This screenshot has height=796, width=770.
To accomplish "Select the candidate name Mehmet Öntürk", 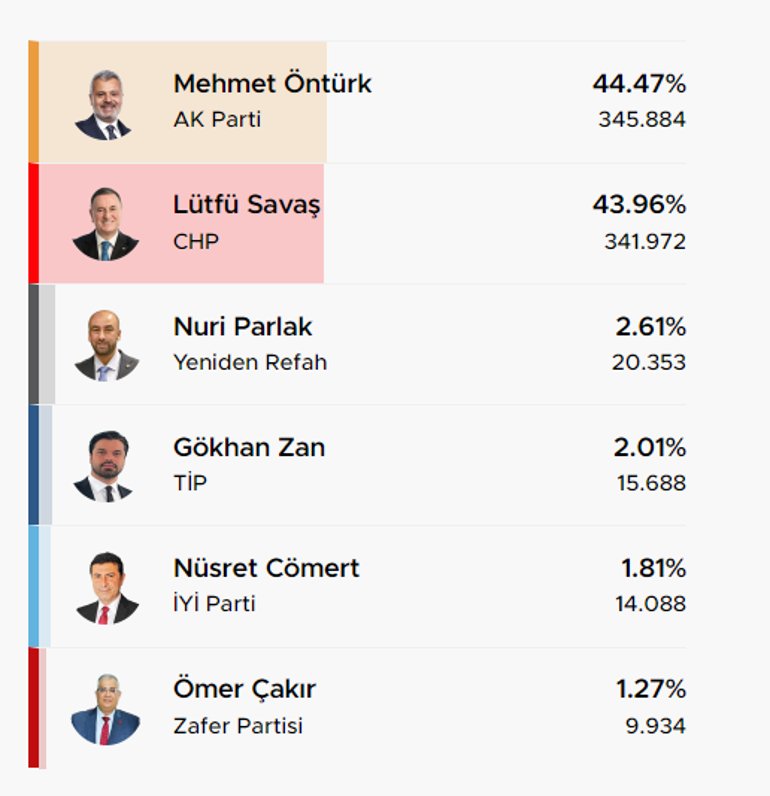I will [x=273, y=83].
